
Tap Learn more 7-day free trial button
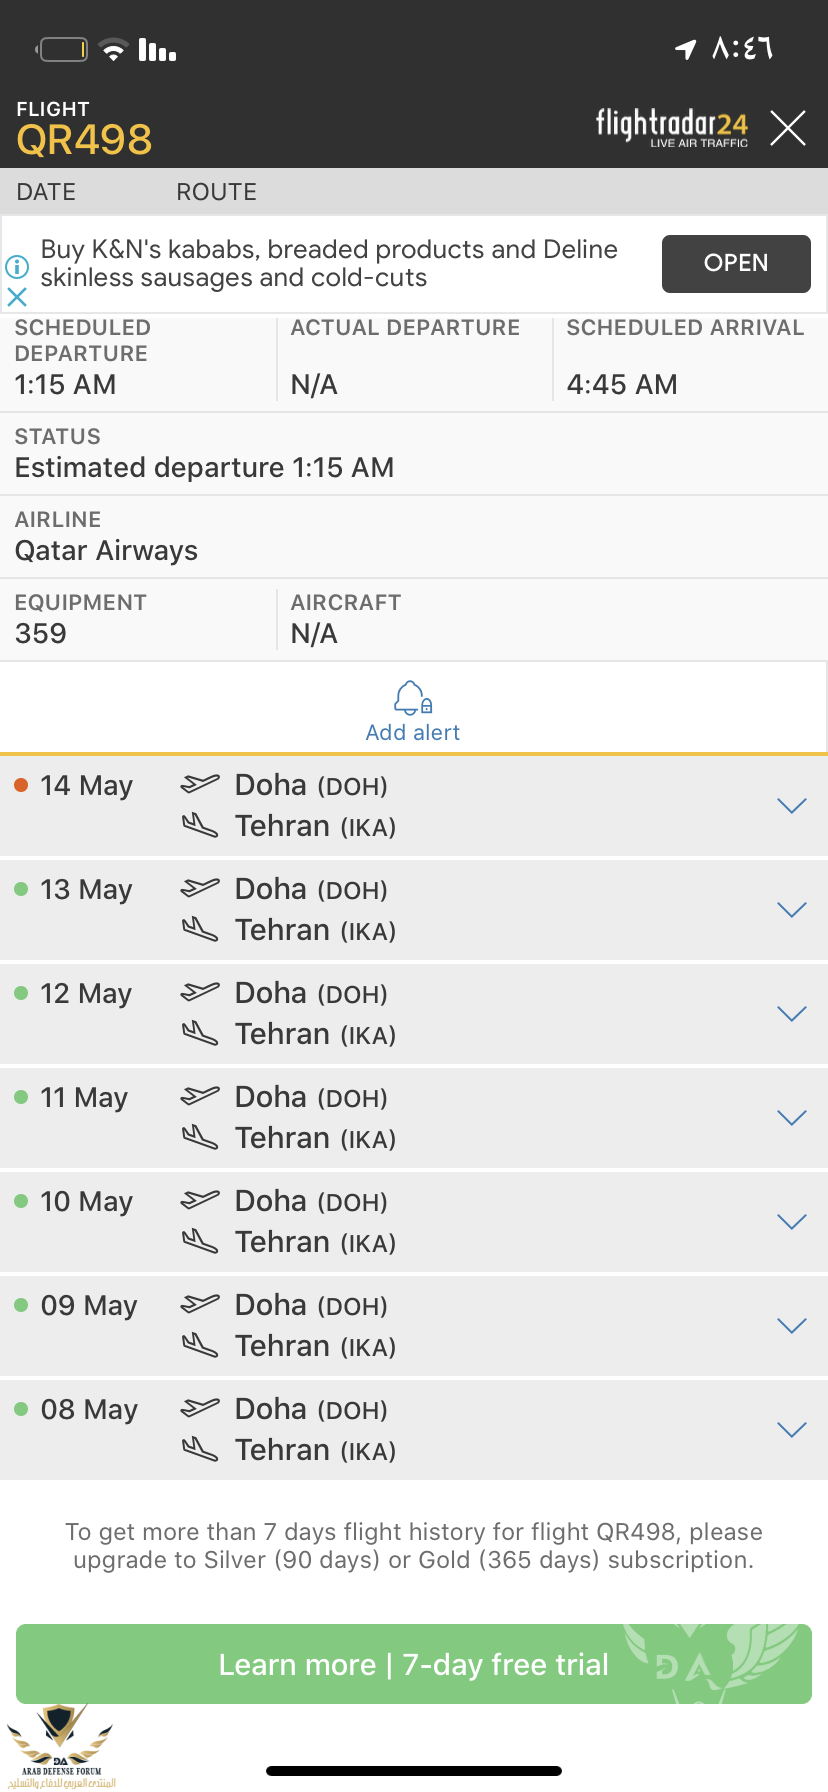point(414,1664)
